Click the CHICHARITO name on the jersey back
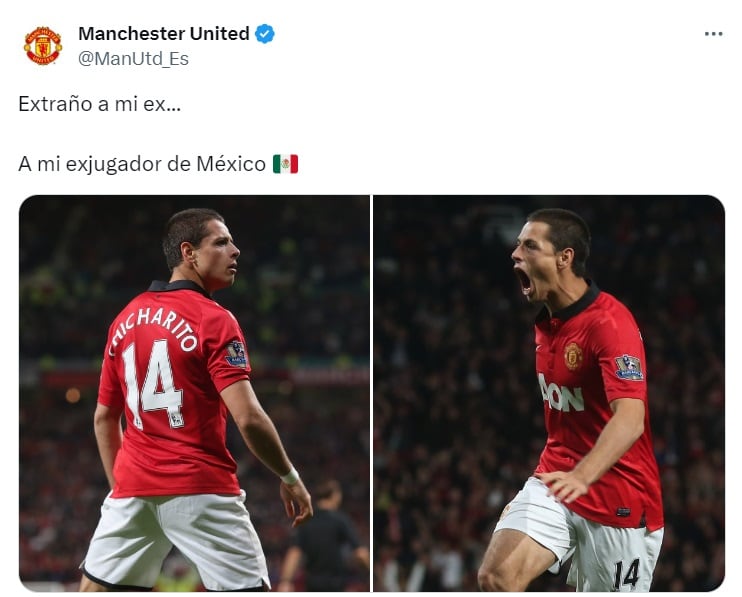This screenshot has height=597, width=742. pyautogui.click(x=152, y=329)
